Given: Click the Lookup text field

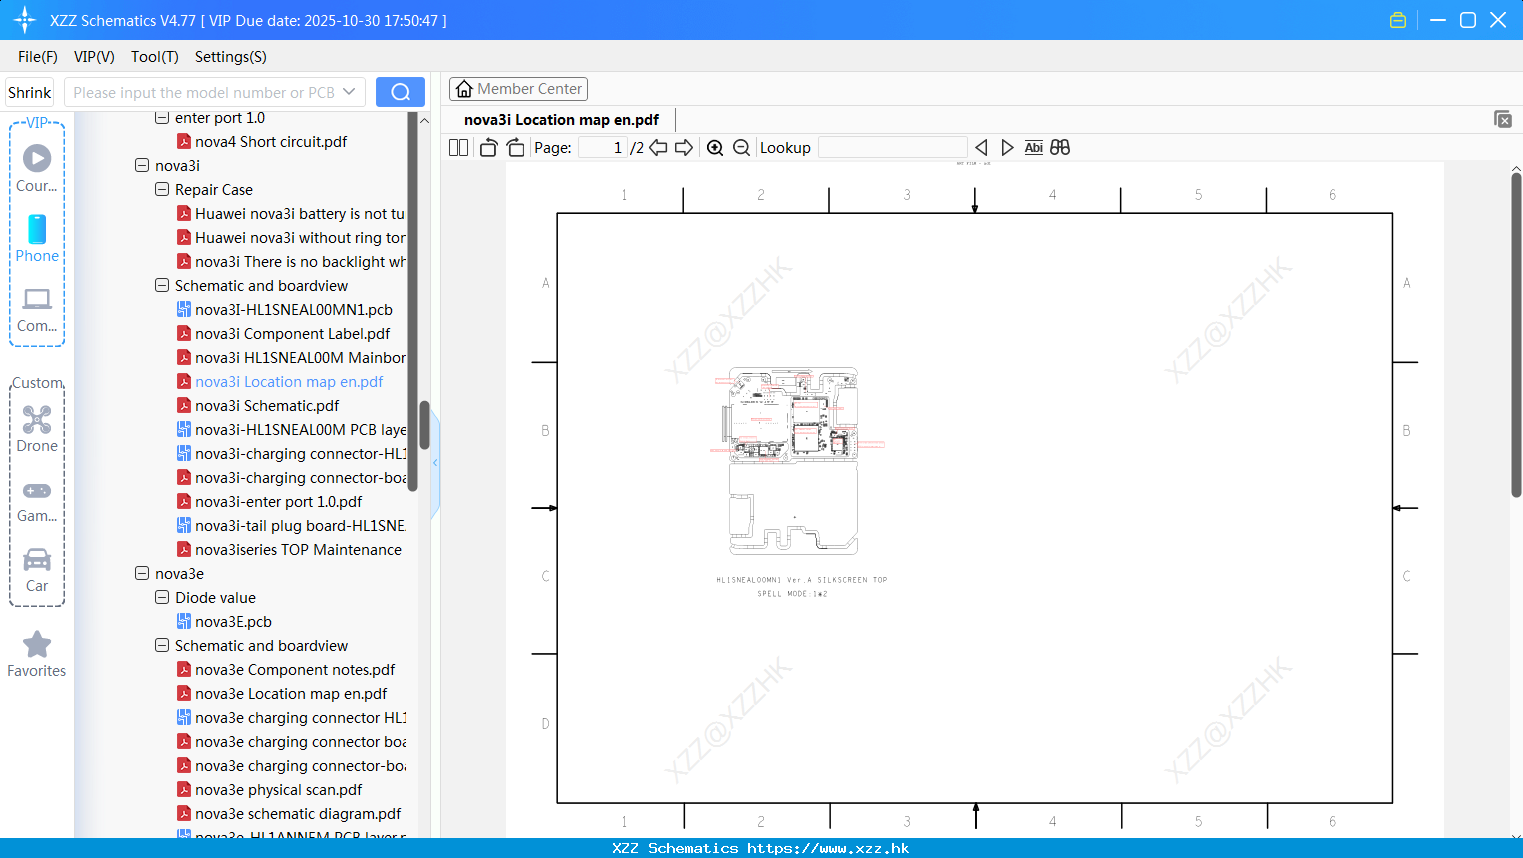Looking at the screenshot, I should [x=892, y=148].
